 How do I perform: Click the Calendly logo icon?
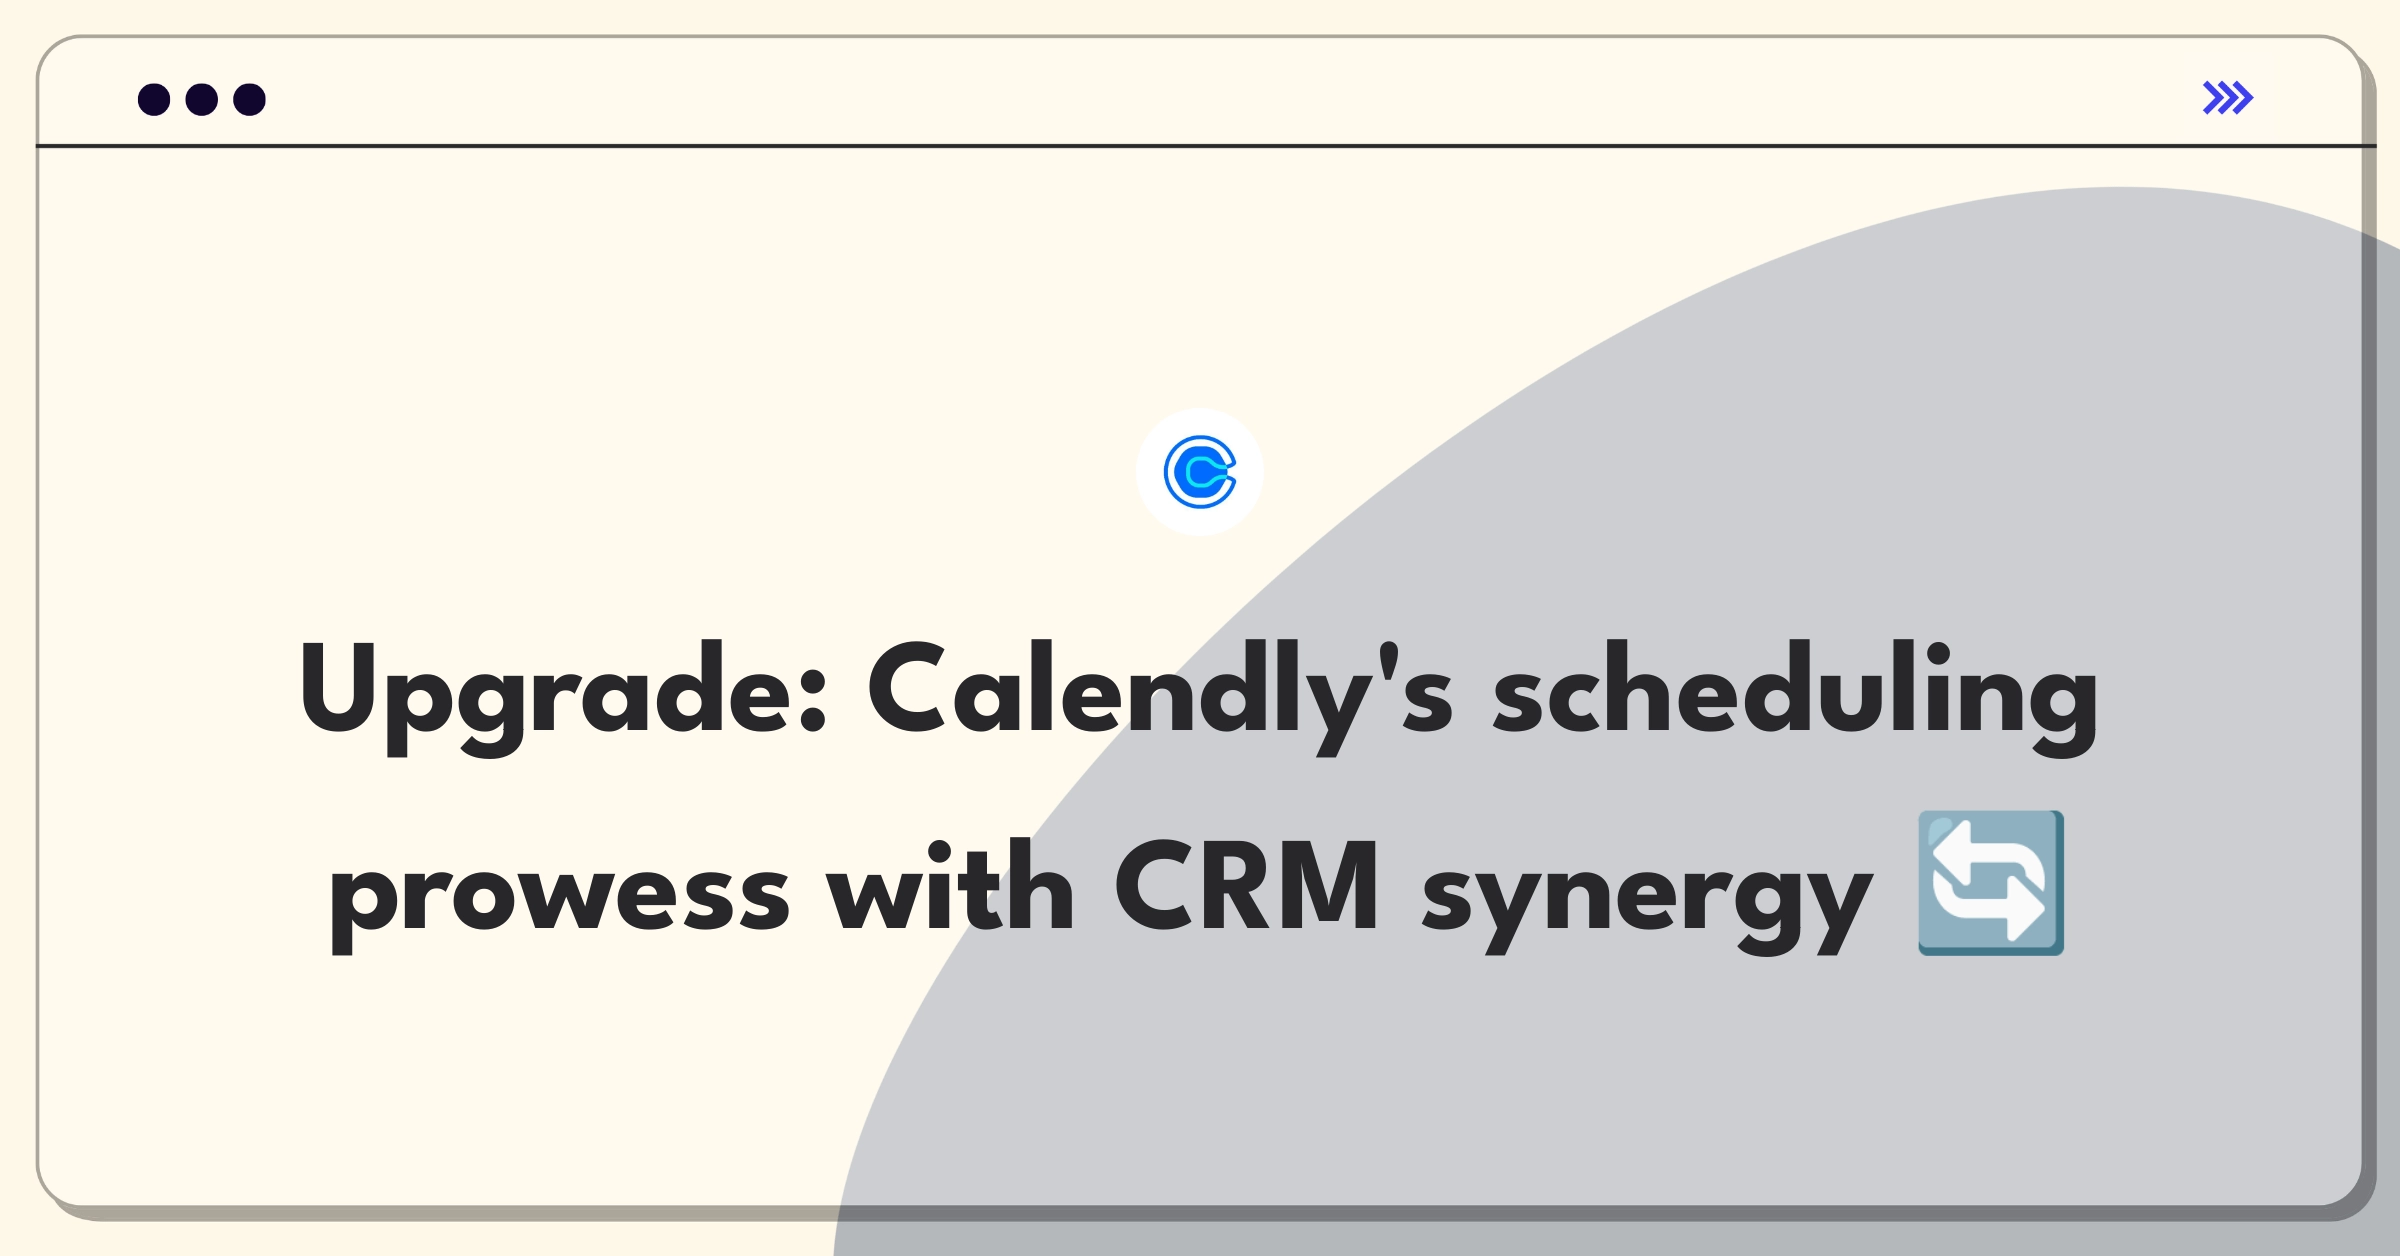pyautogui.click(x=1200, y=472)
